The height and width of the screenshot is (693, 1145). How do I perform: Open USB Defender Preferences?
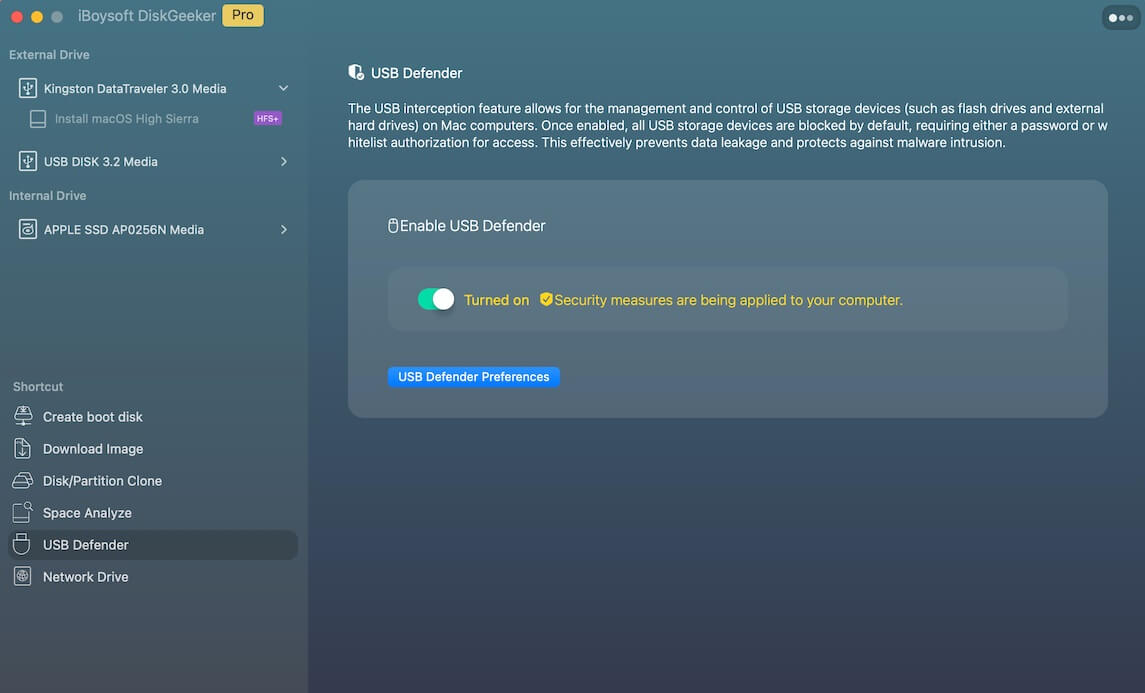pyautogui.click(x=474, y=377)
